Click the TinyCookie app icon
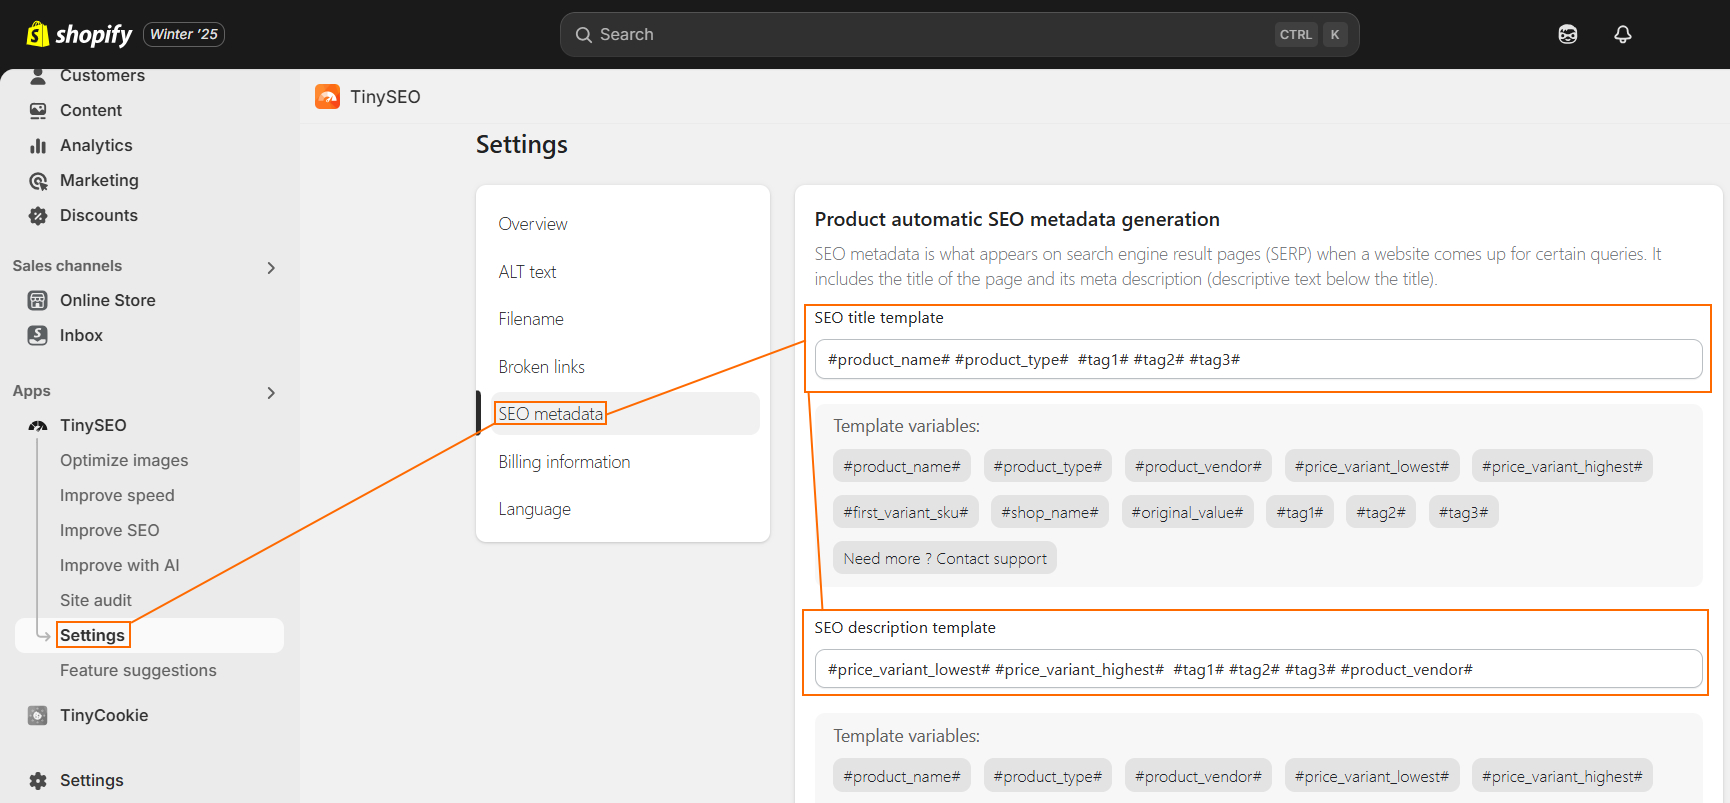 [x=38, y=715]
